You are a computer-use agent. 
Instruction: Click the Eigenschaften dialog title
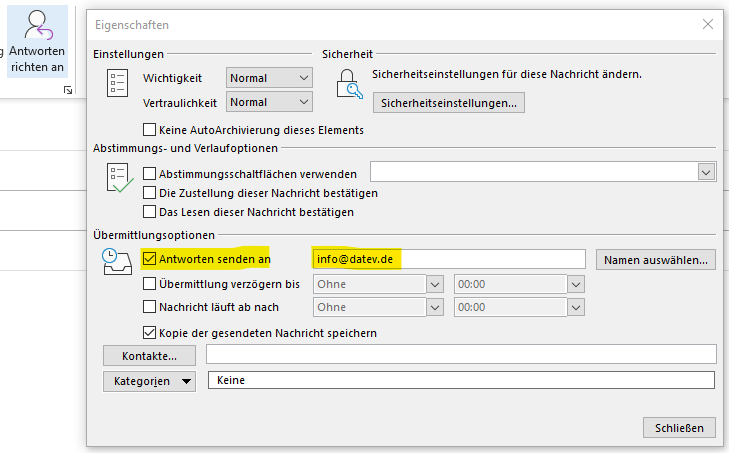click(x=132, y=25)
